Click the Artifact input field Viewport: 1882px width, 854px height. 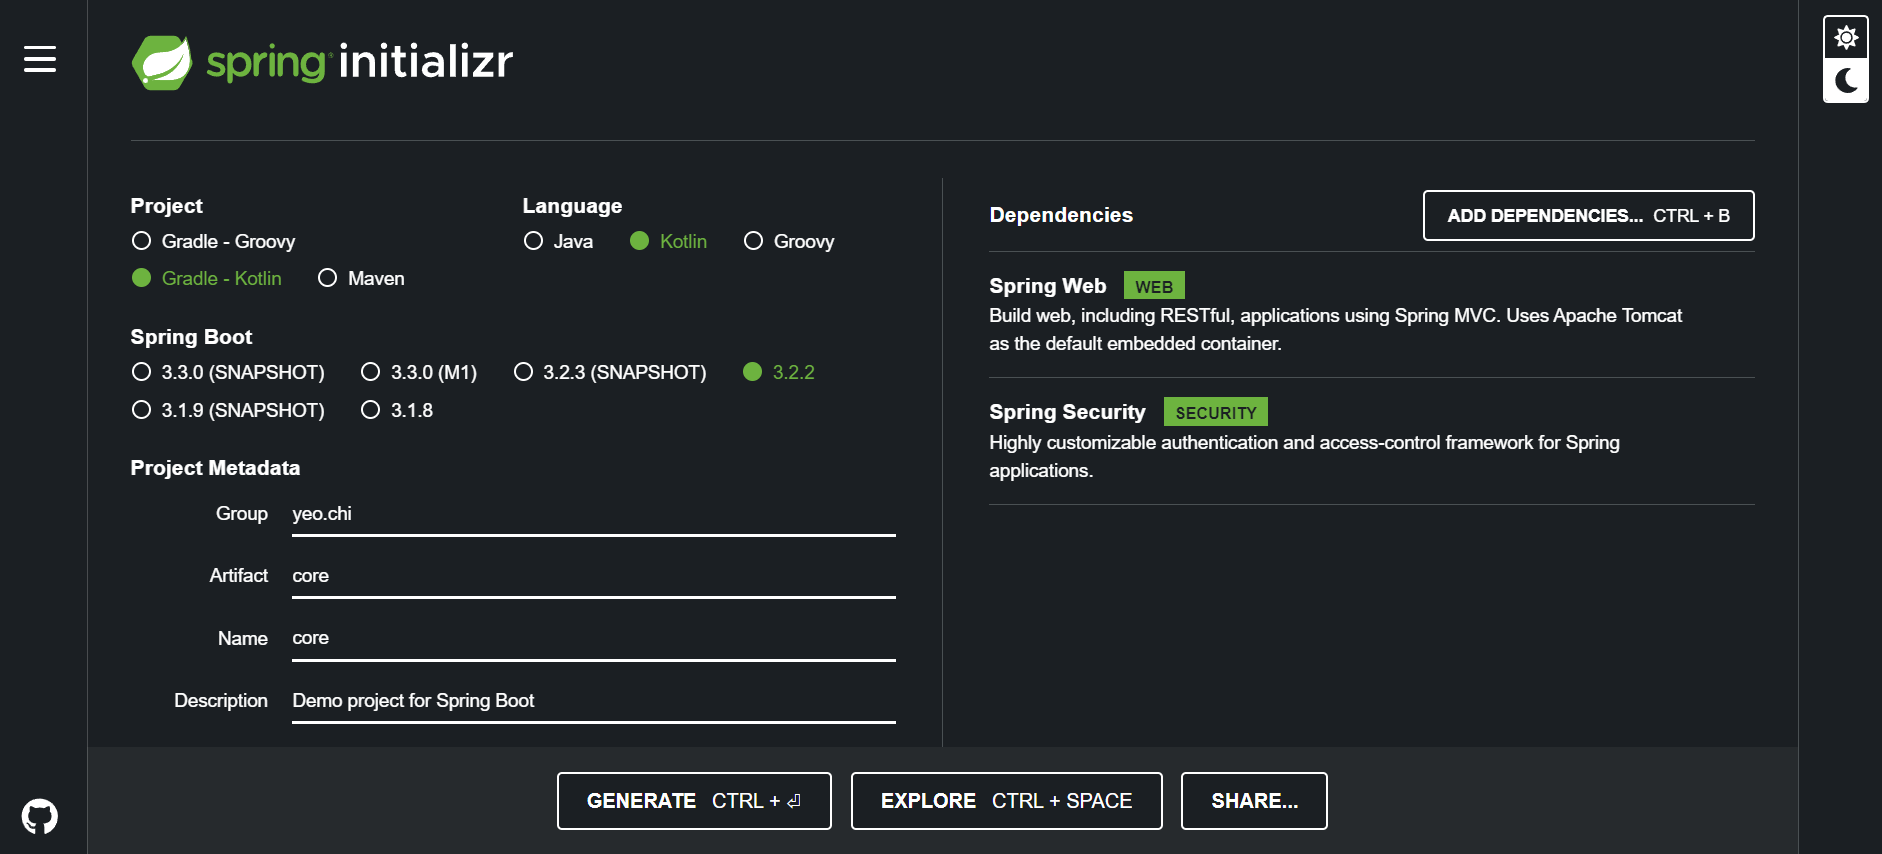(x=594, y=576)
